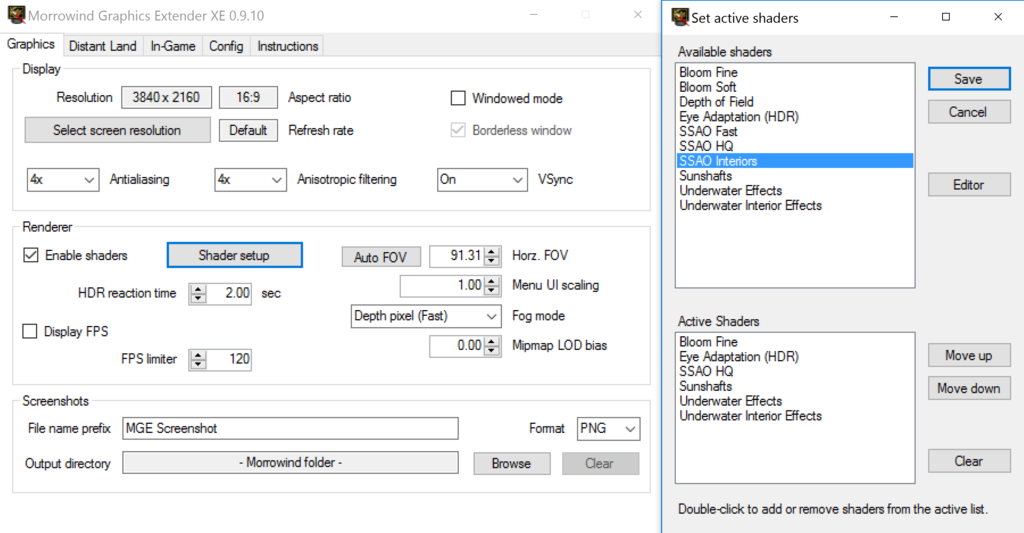Enable the Windowed mode checkbox
This screenshot has width=1024, height=533.
coord(458,98)
